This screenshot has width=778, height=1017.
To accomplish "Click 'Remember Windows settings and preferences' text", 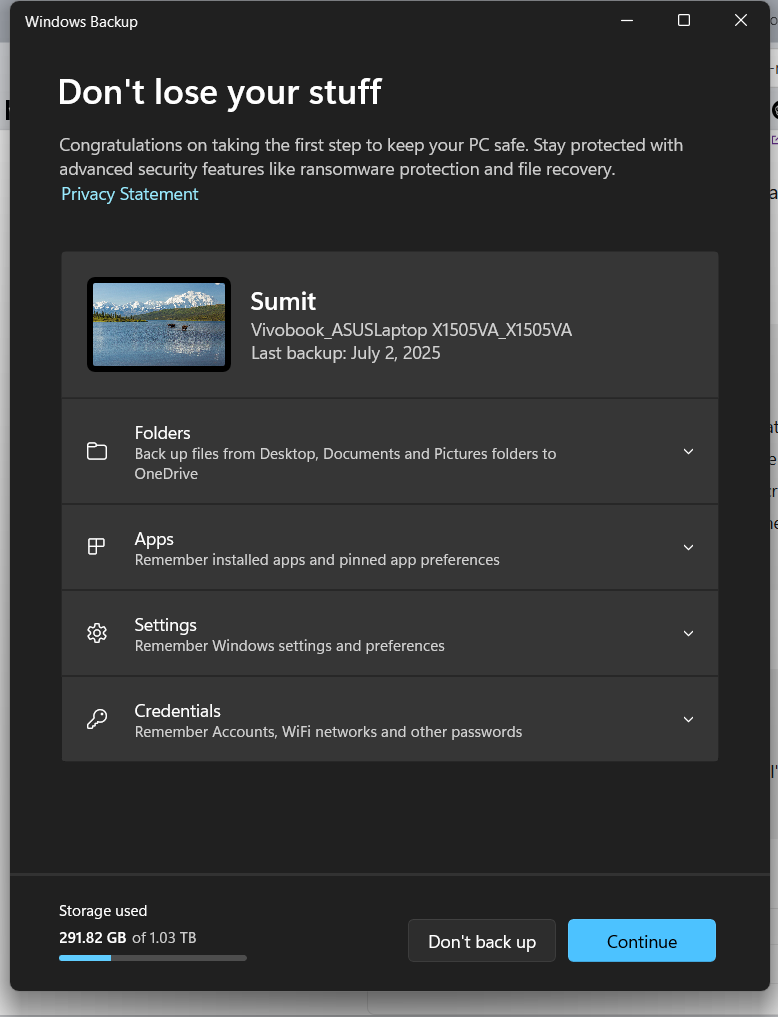I will 289,646.
